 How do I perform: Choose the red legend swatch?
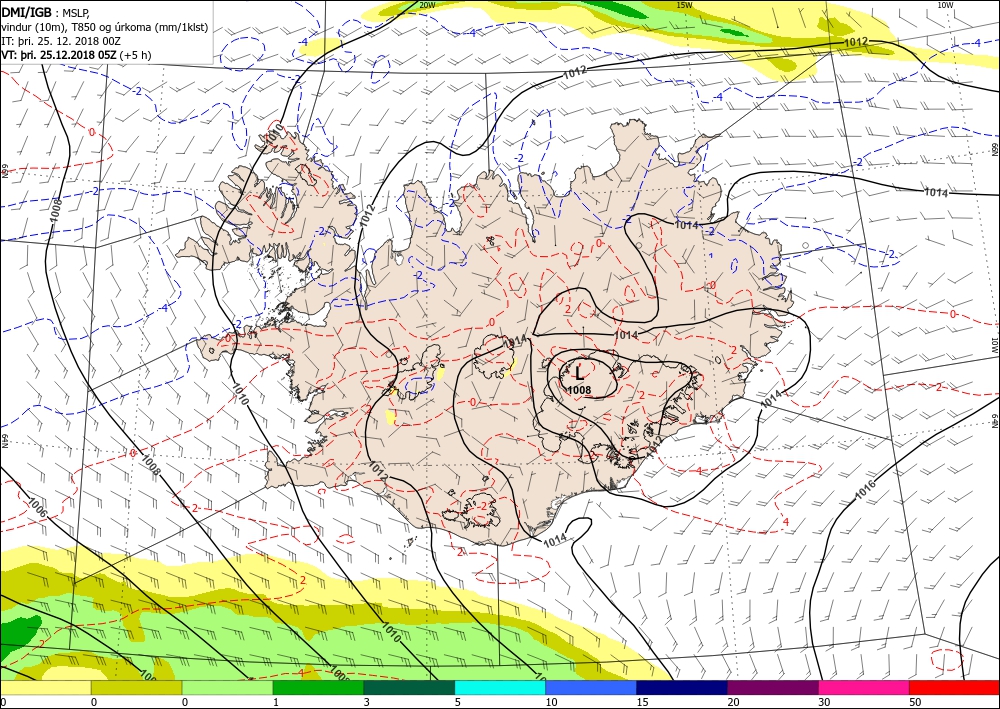tap(955, 688)
